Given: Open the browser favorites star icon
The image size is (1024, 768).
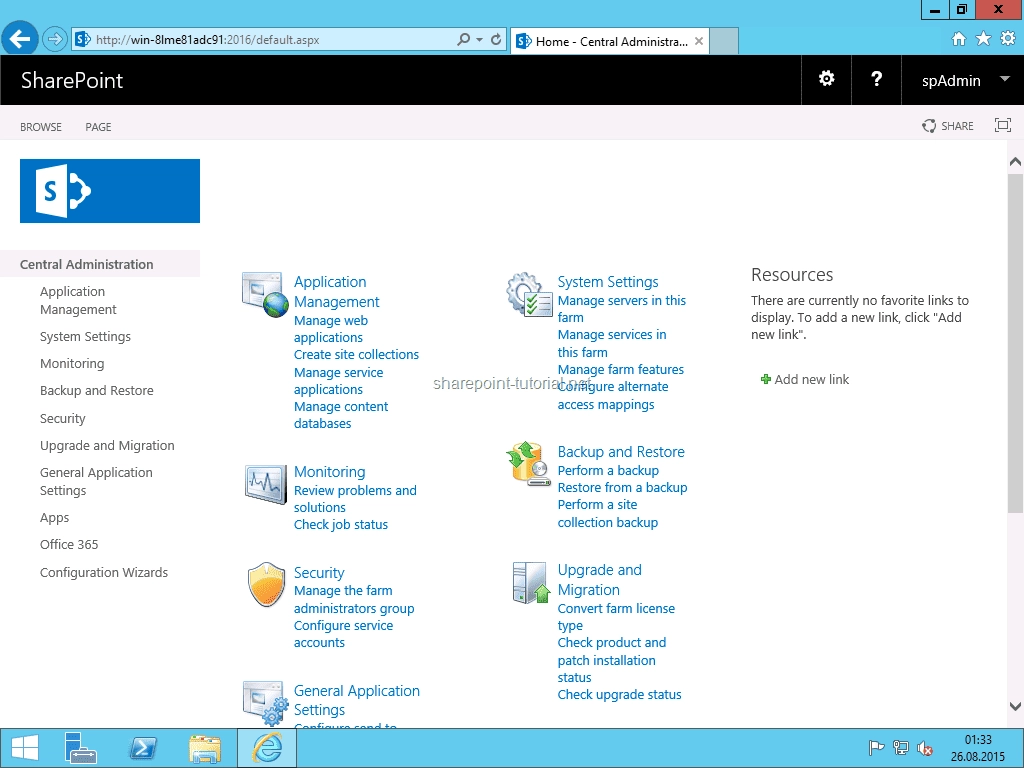Looking at the screenshot, I should tap(983, 39).
